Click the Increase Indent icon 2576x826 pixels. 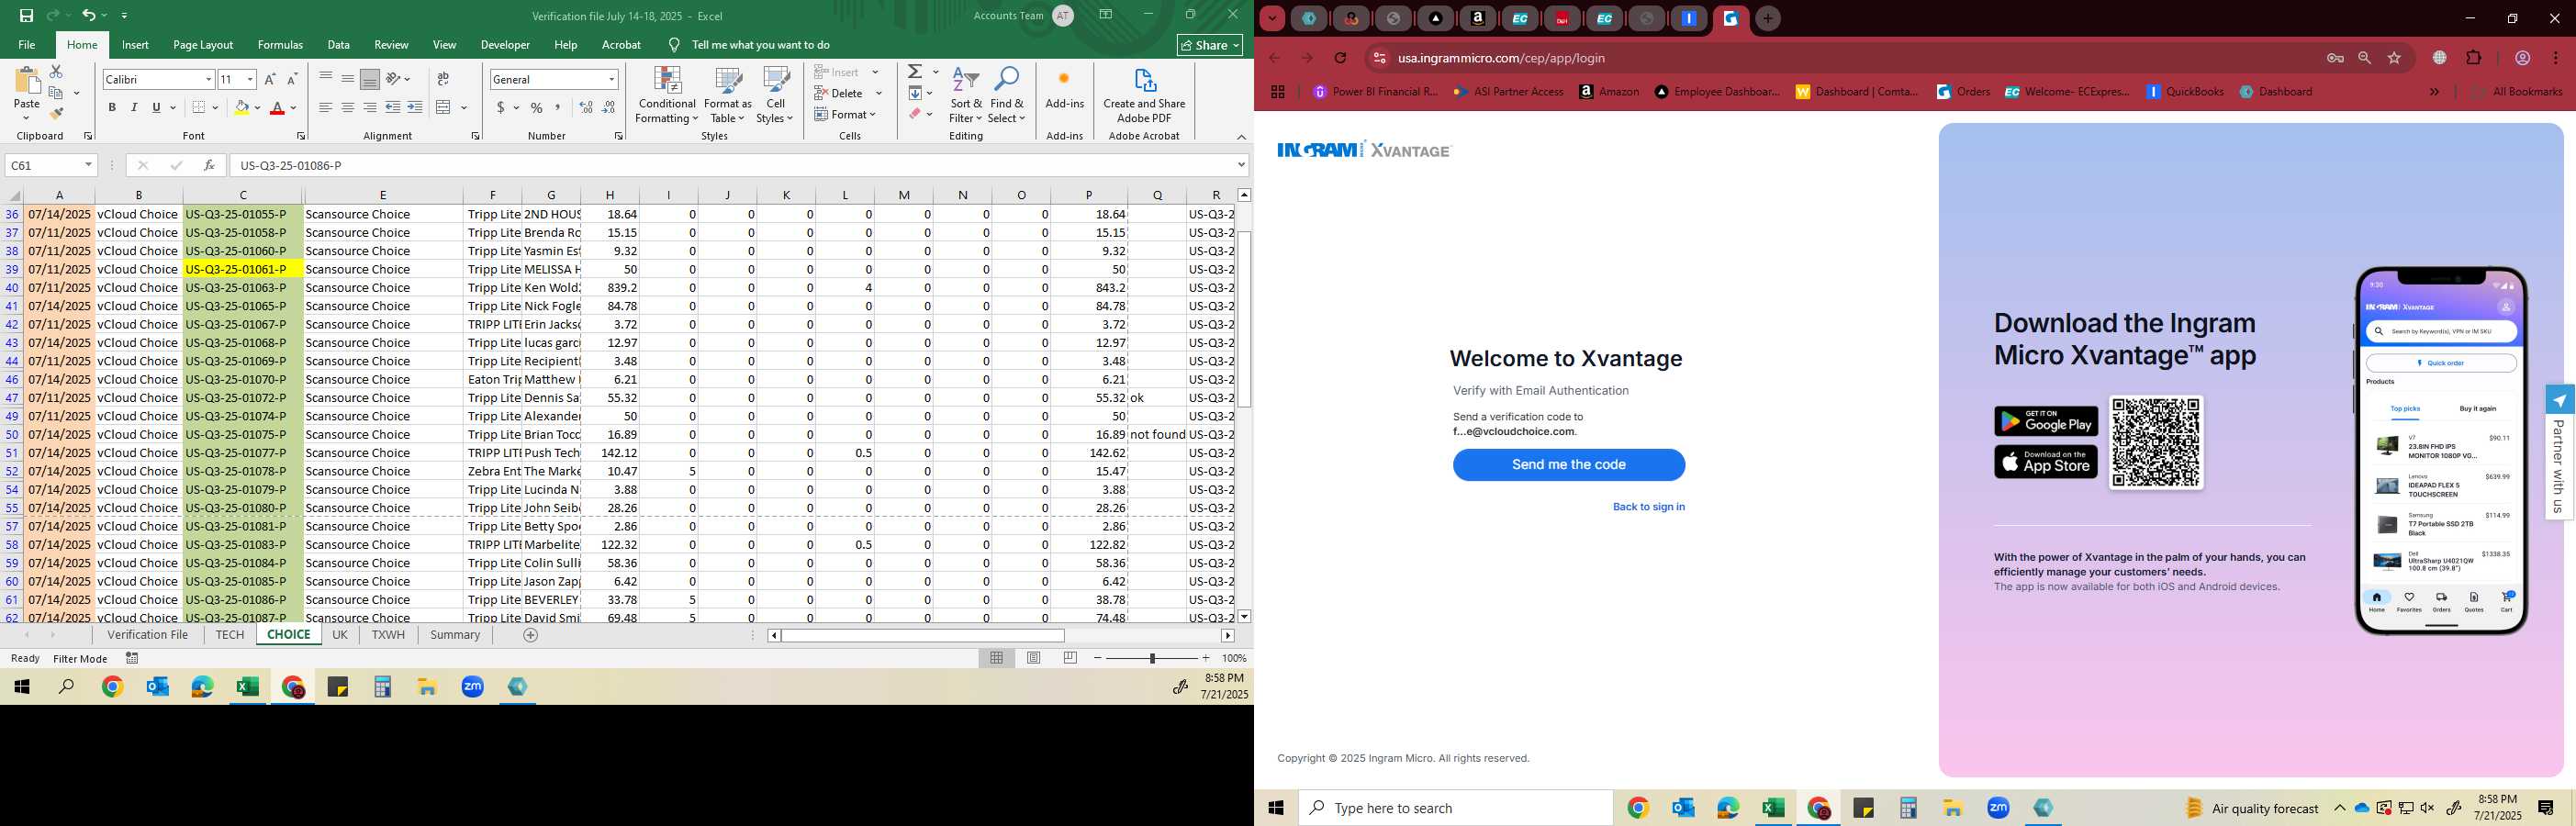415,107
